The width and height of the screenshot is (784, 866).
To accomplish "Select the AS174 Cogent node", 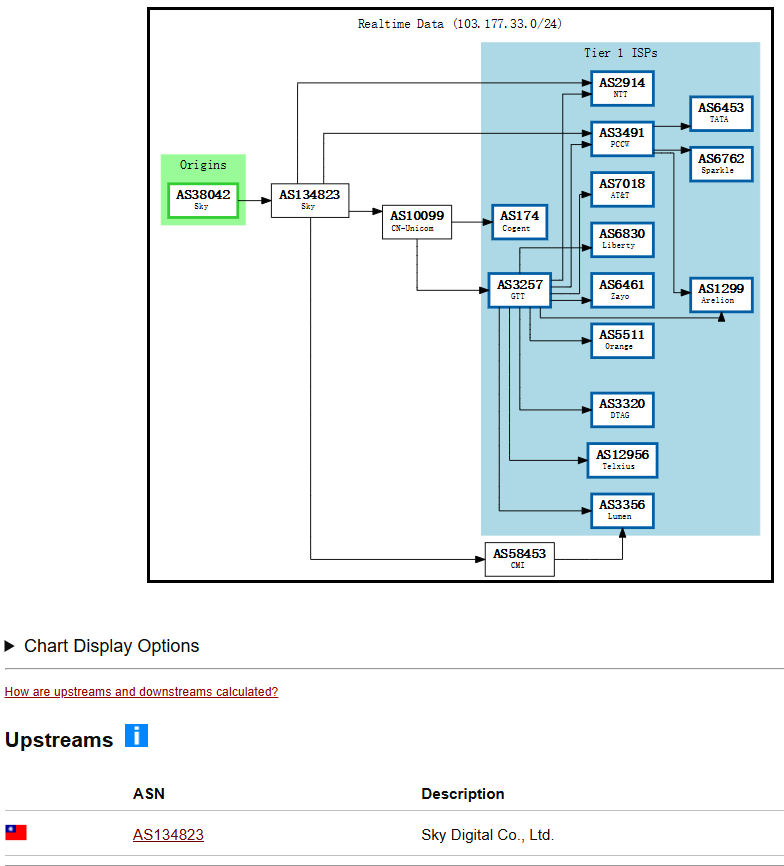I will click(x=520, y=222).
